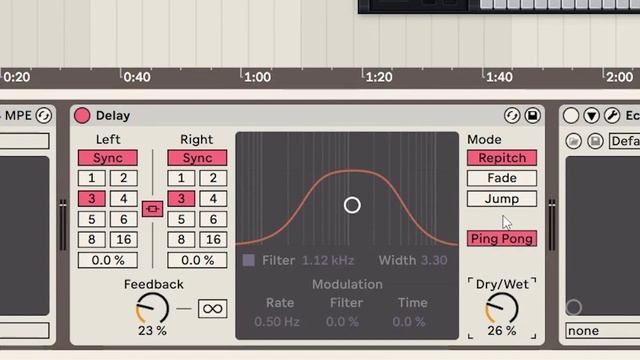Toggle the Echo device activator circle
This screenshot has width=640, height=360.
(x=571, y=116)
